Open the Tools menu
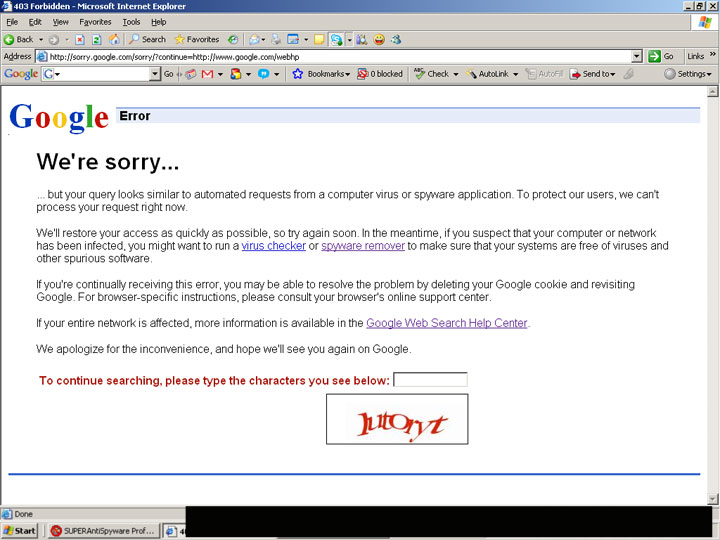Image resolution: width=720 pixels, height=540 pixels. 131,22
